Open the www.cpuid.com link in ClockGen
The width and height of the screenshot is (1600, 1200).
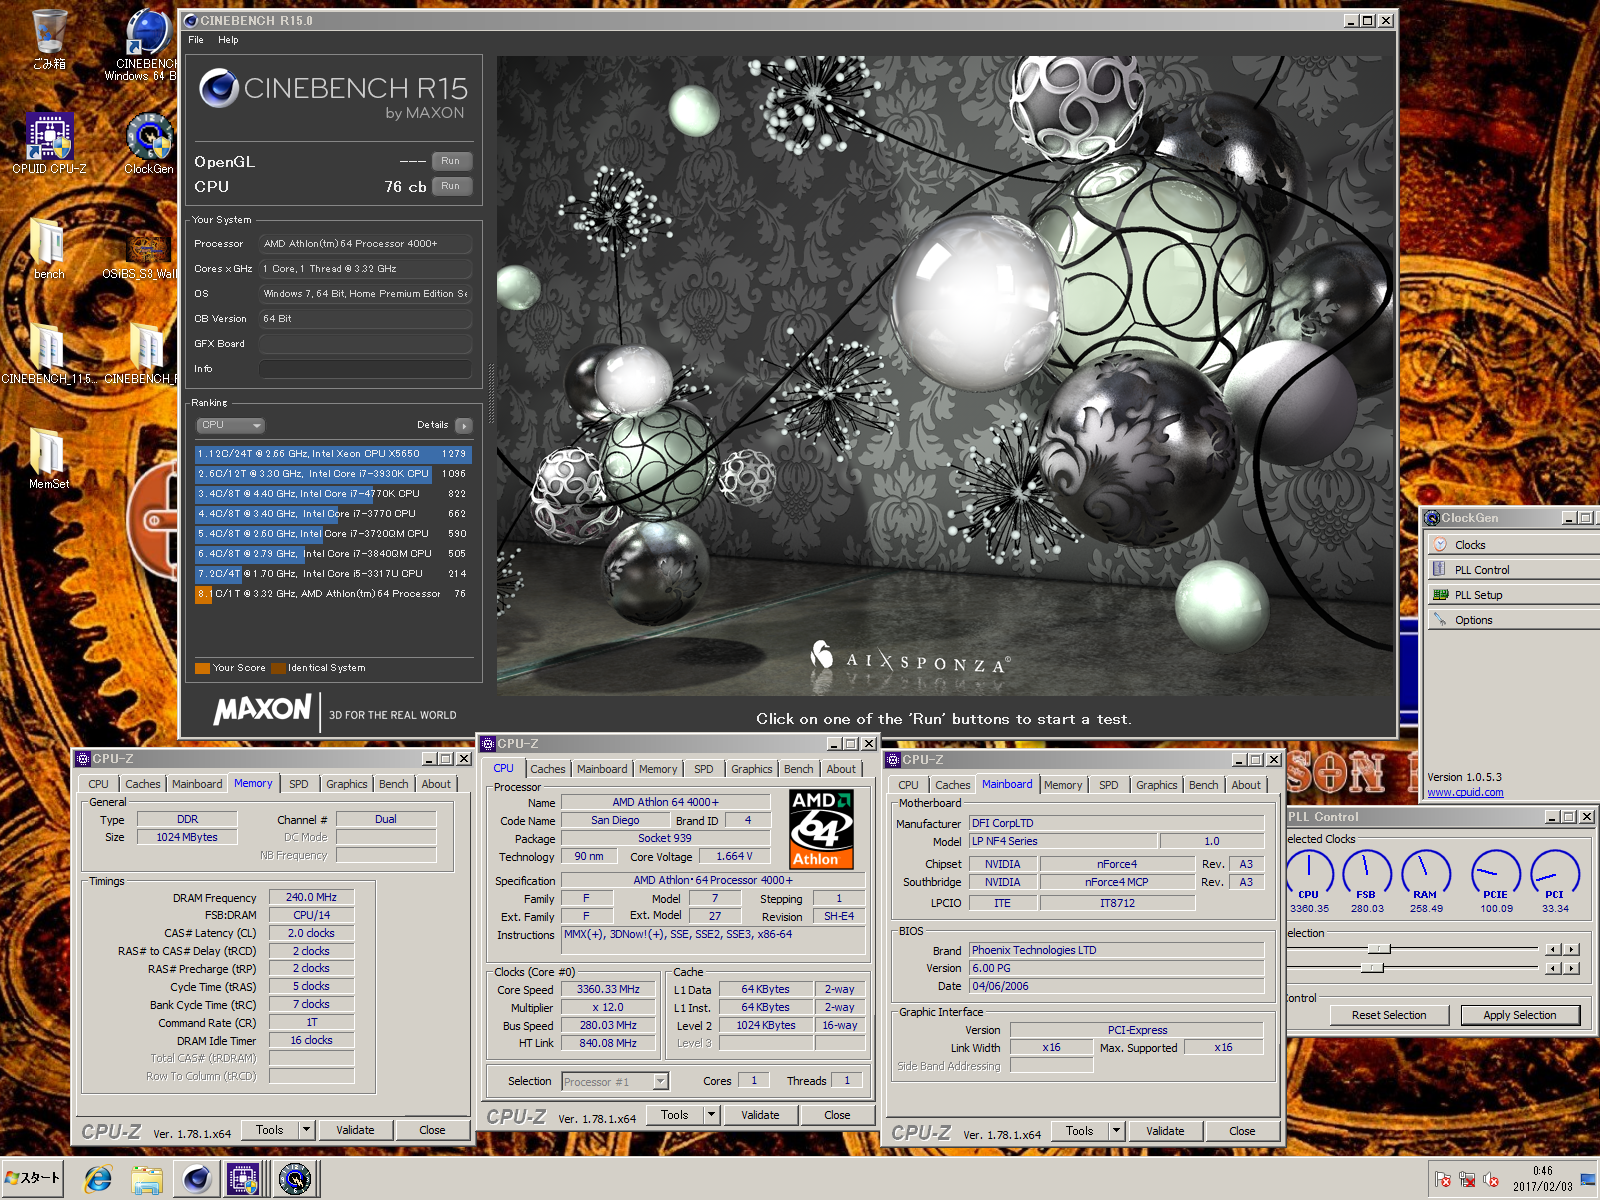click(1465, 793)
